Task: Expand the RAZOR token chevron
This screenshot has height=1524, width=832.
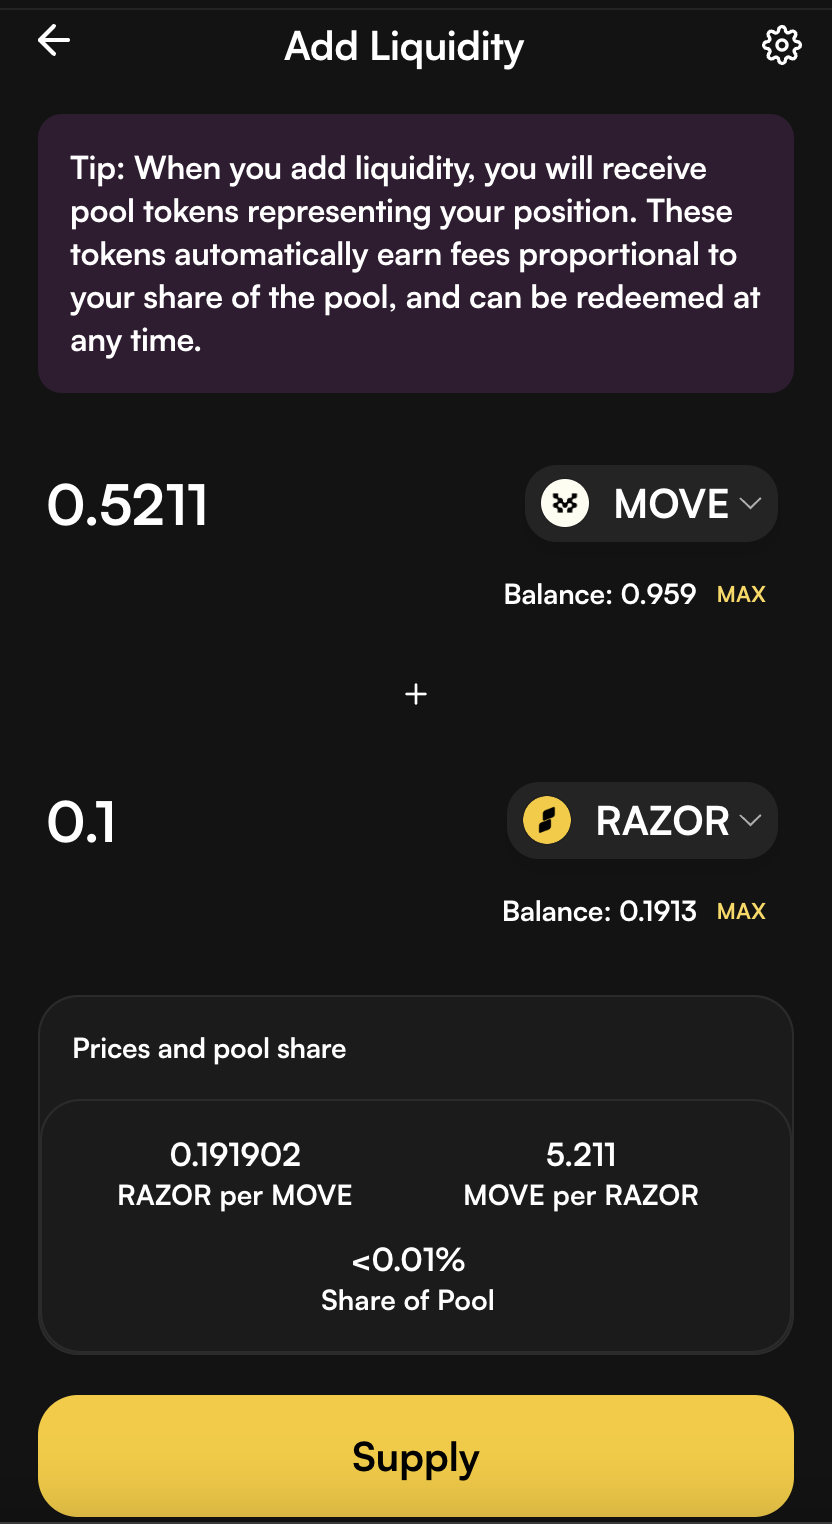Action: (x=750, y=821)
